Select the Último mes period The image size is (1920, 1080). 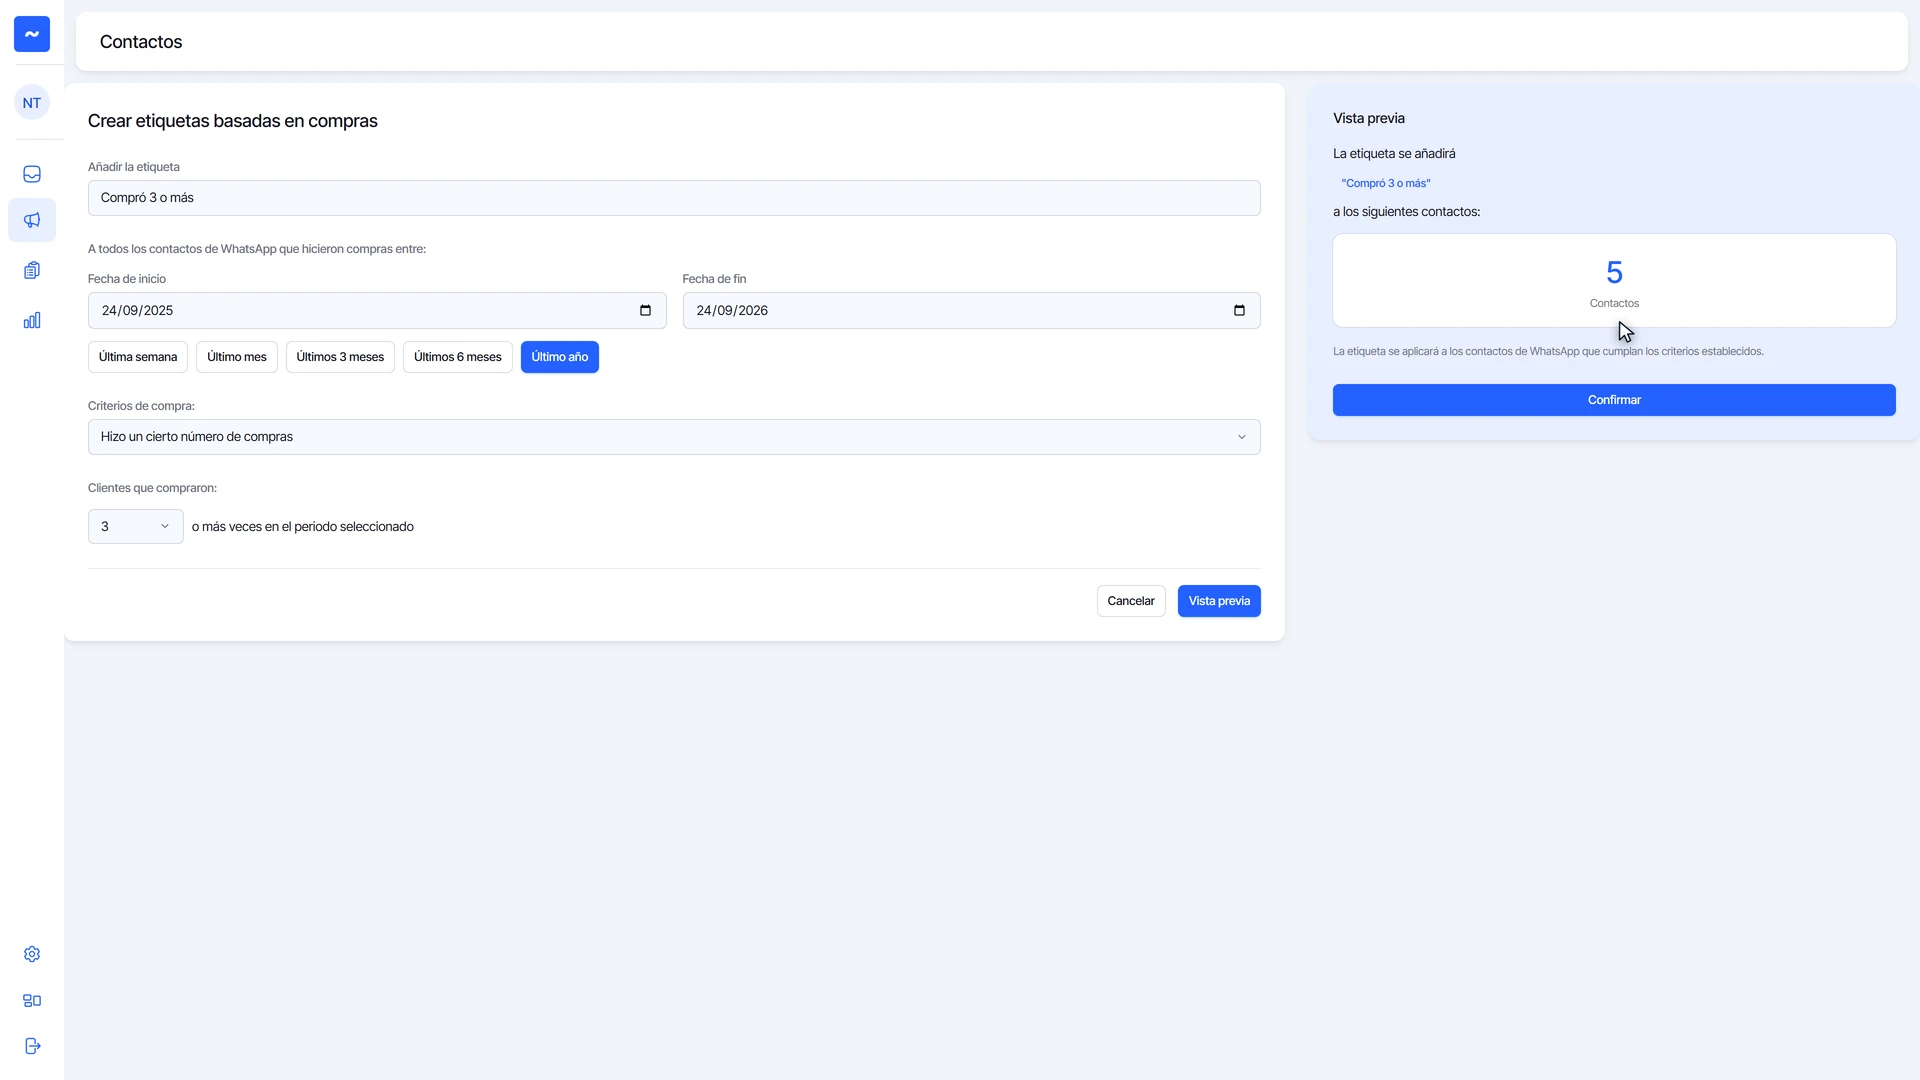(237, 357)
